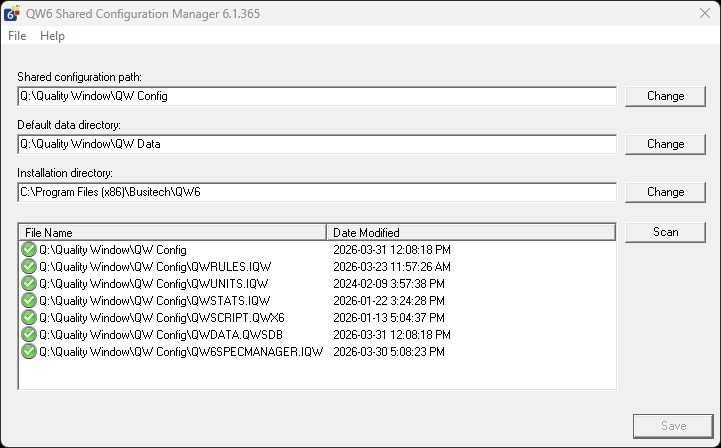This screenshot has height=448, width=721.
Task: Select the QWRULES.IQW file row
Action: coord(317,267)
